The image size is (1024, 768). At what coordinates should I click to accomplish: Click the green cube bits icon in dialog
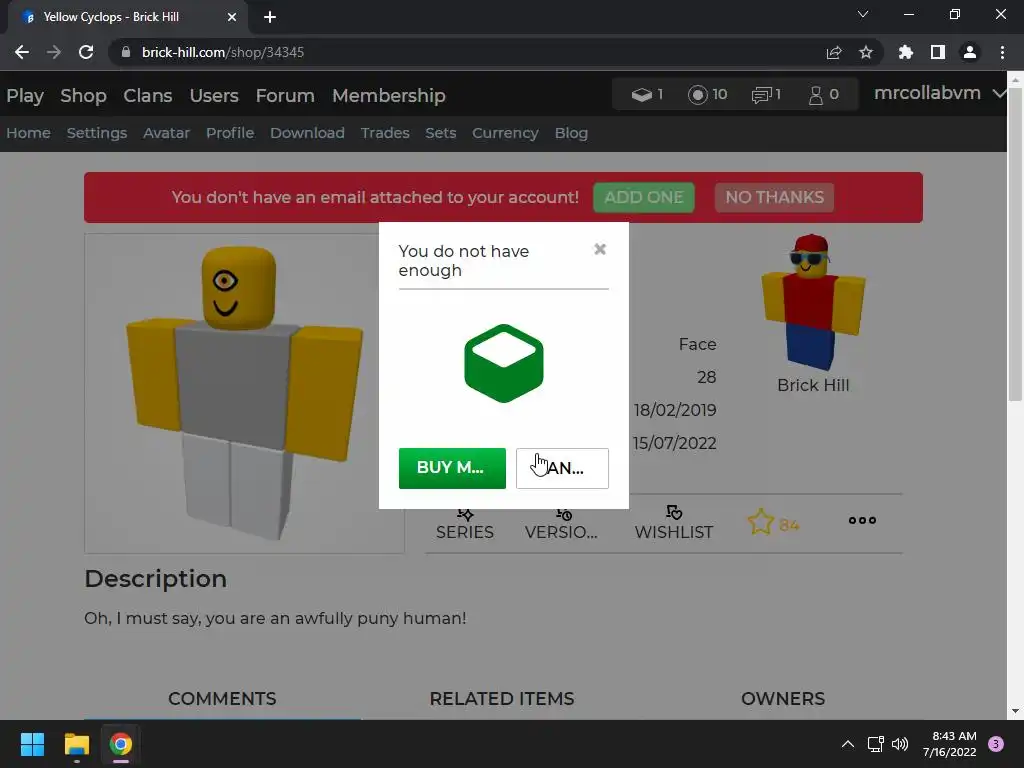coord(504,363)
